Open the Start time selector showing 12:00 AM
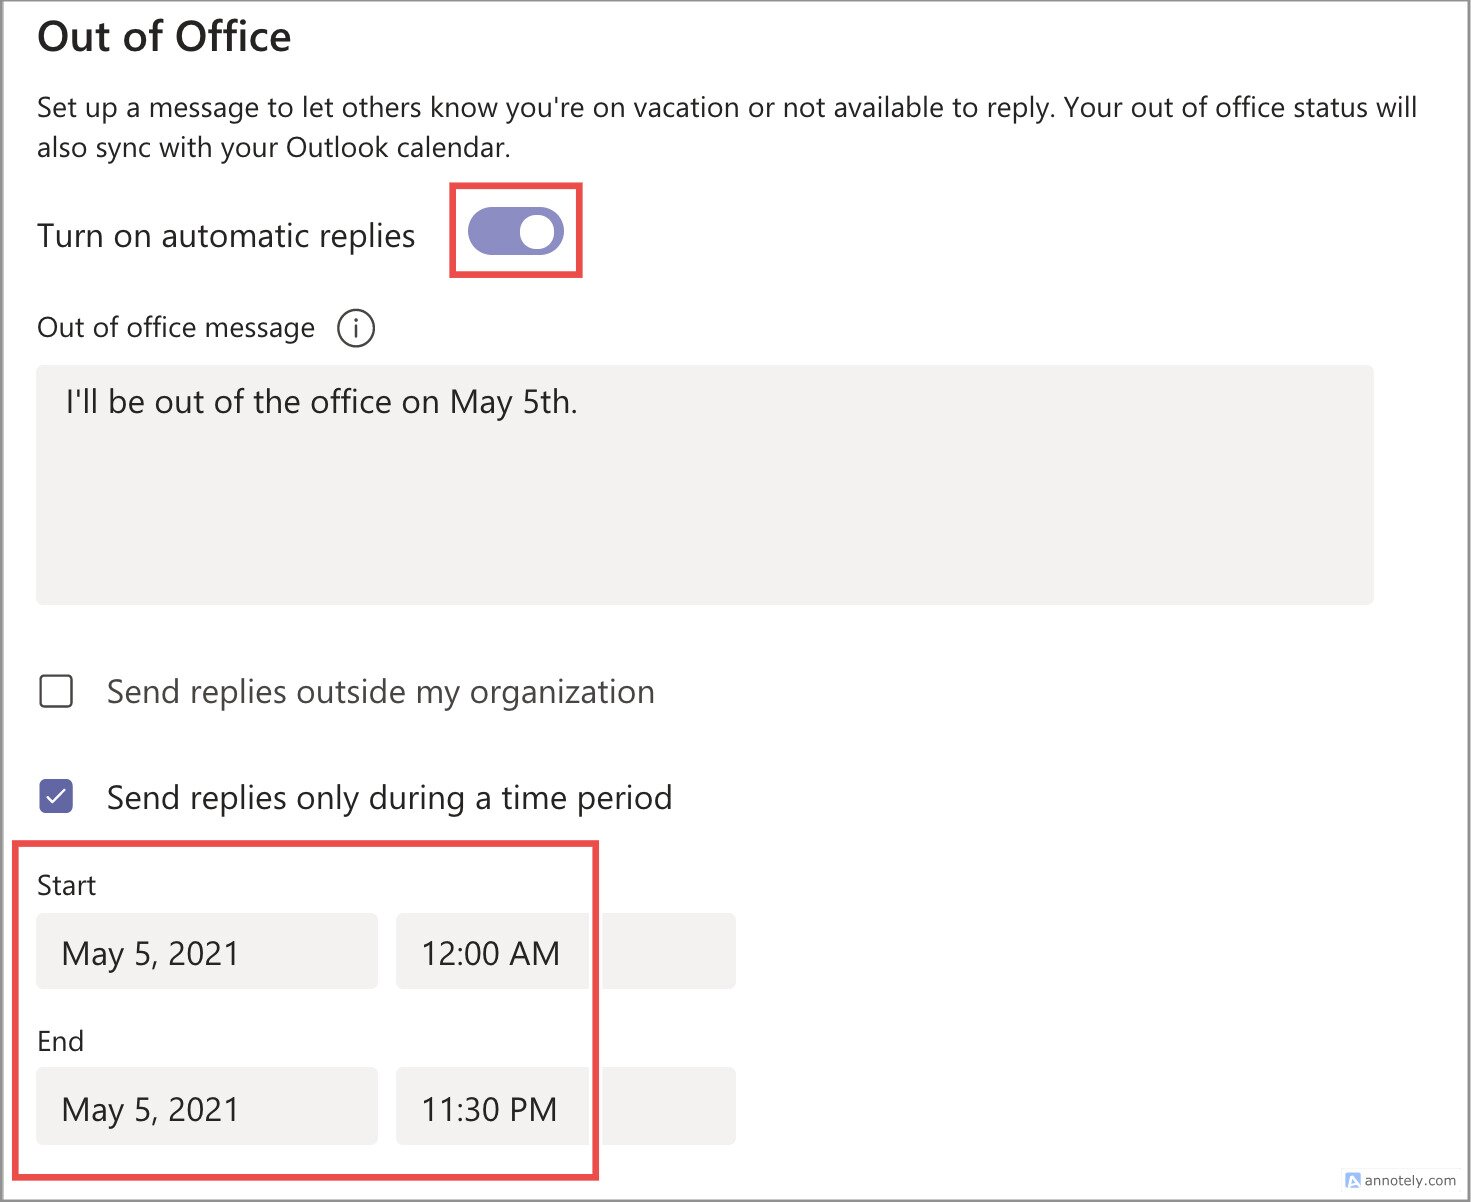Screen dimensions: 1471x1202 pos(491,952)
